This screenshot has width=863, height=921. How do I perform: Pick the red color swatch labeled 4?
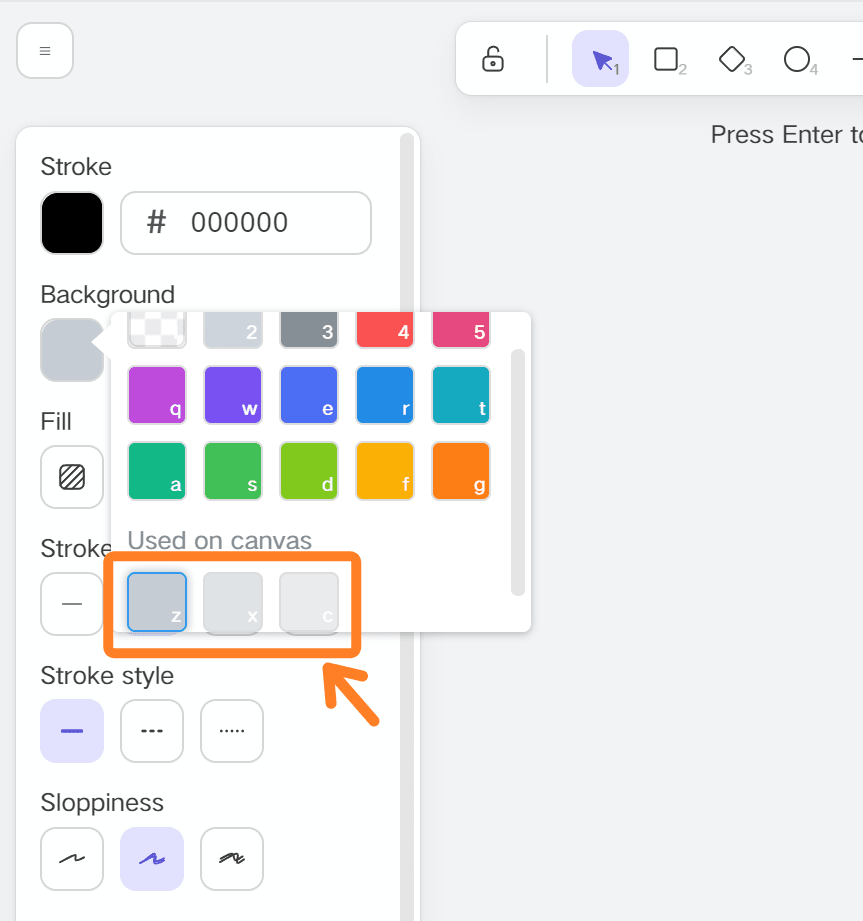(x=384, y=330)
